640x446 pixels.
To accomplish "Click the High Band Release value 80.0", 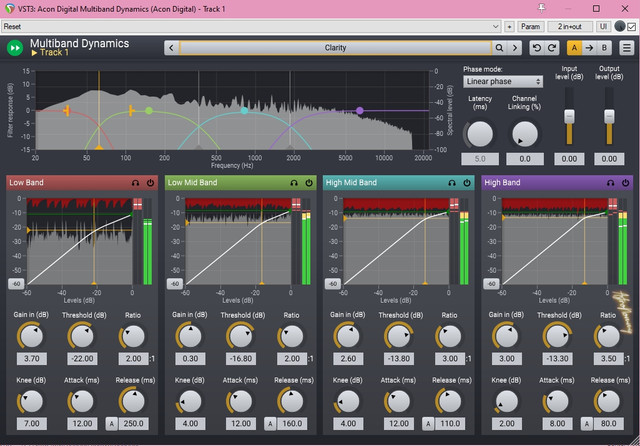I will 608,424.
